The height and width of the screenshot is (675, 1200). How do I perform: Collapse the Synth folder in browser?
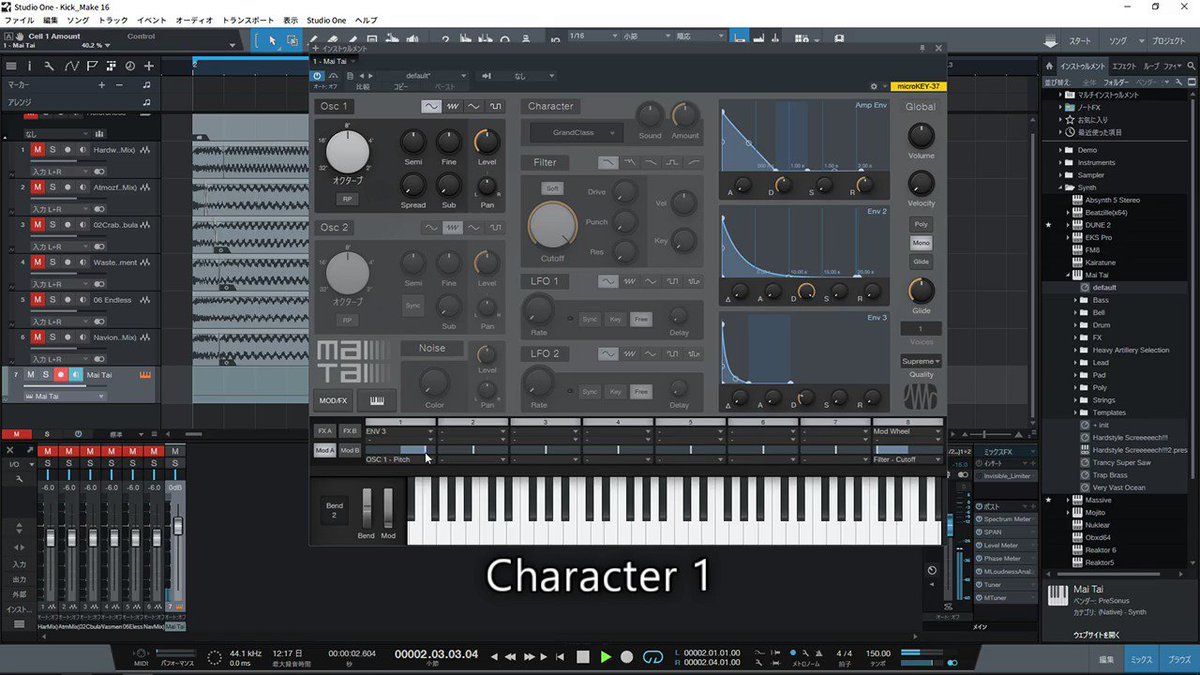pos(1061,187)
